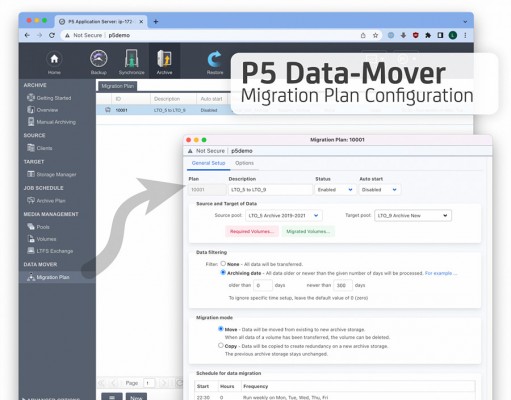
Task: Click the browser back arrow
Action: click(27, 35)
